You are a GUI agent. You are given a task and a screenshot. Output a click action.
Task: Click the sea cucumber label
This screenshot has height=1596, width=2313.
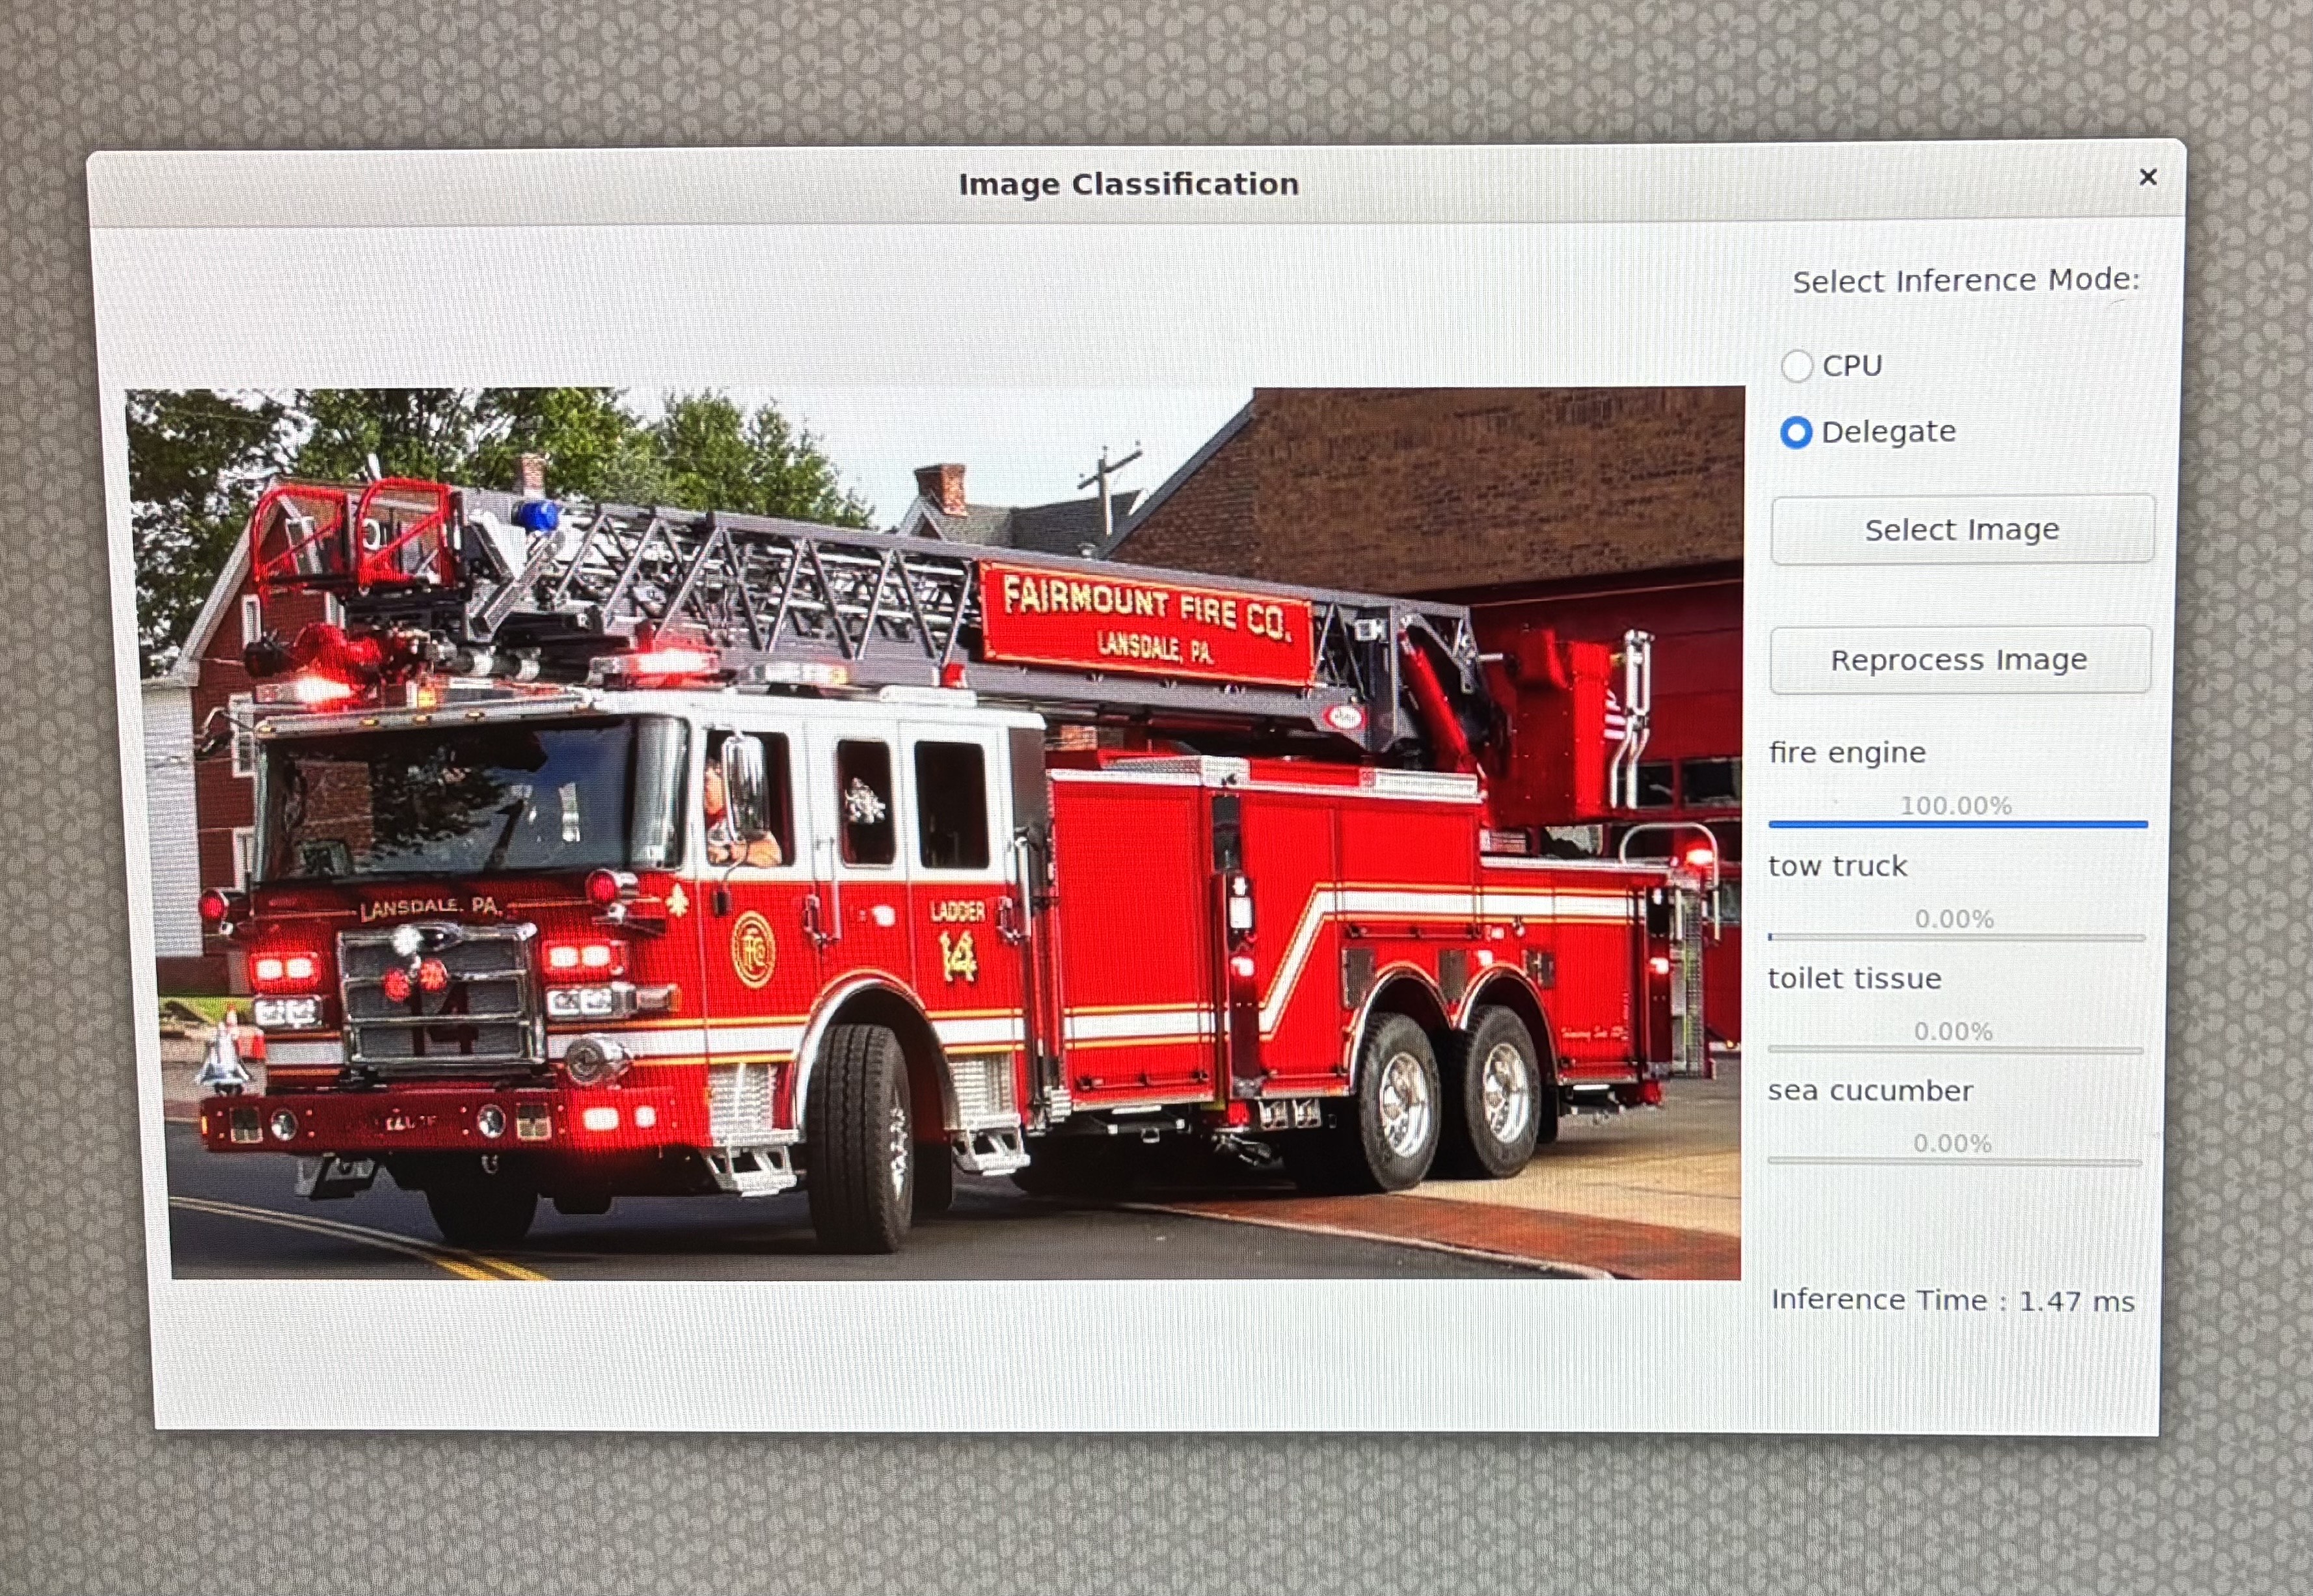pyautogui.click(x=1869, y=1091)
